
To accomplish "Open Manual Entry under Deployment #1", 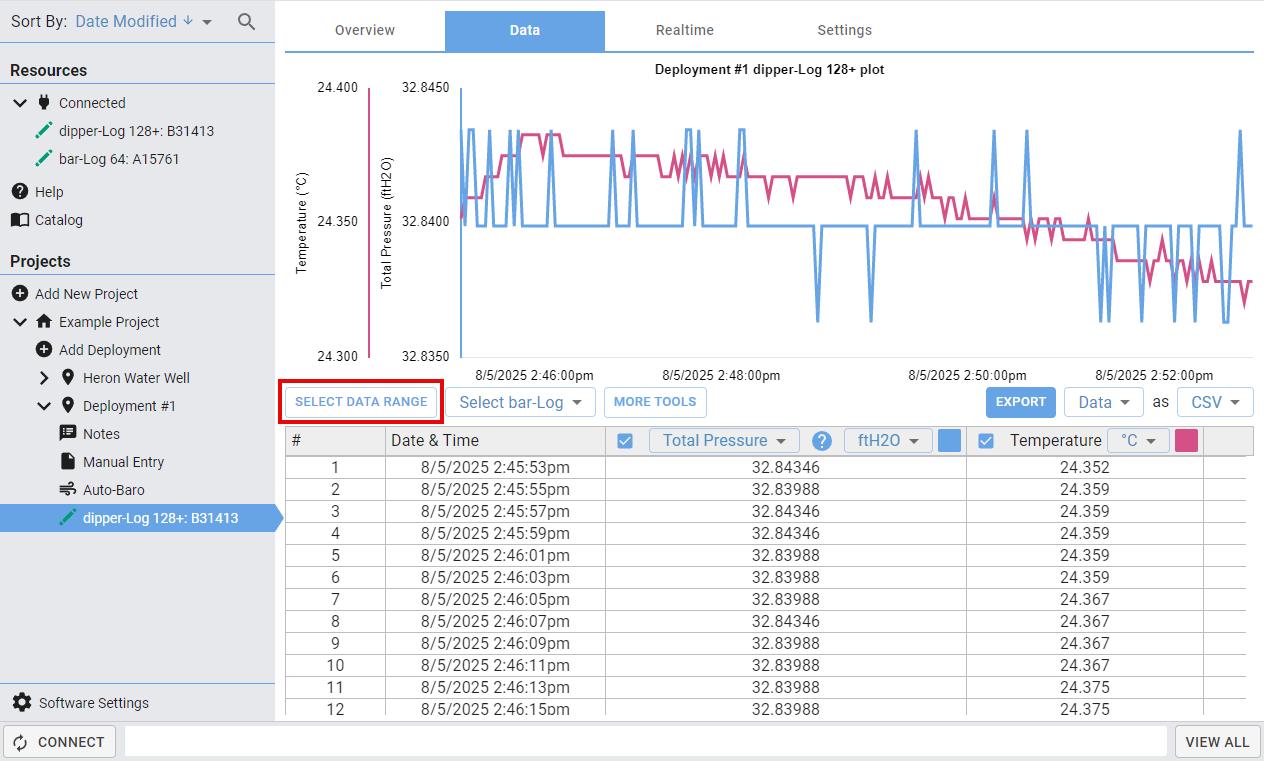I will click(x=123, y=462).
